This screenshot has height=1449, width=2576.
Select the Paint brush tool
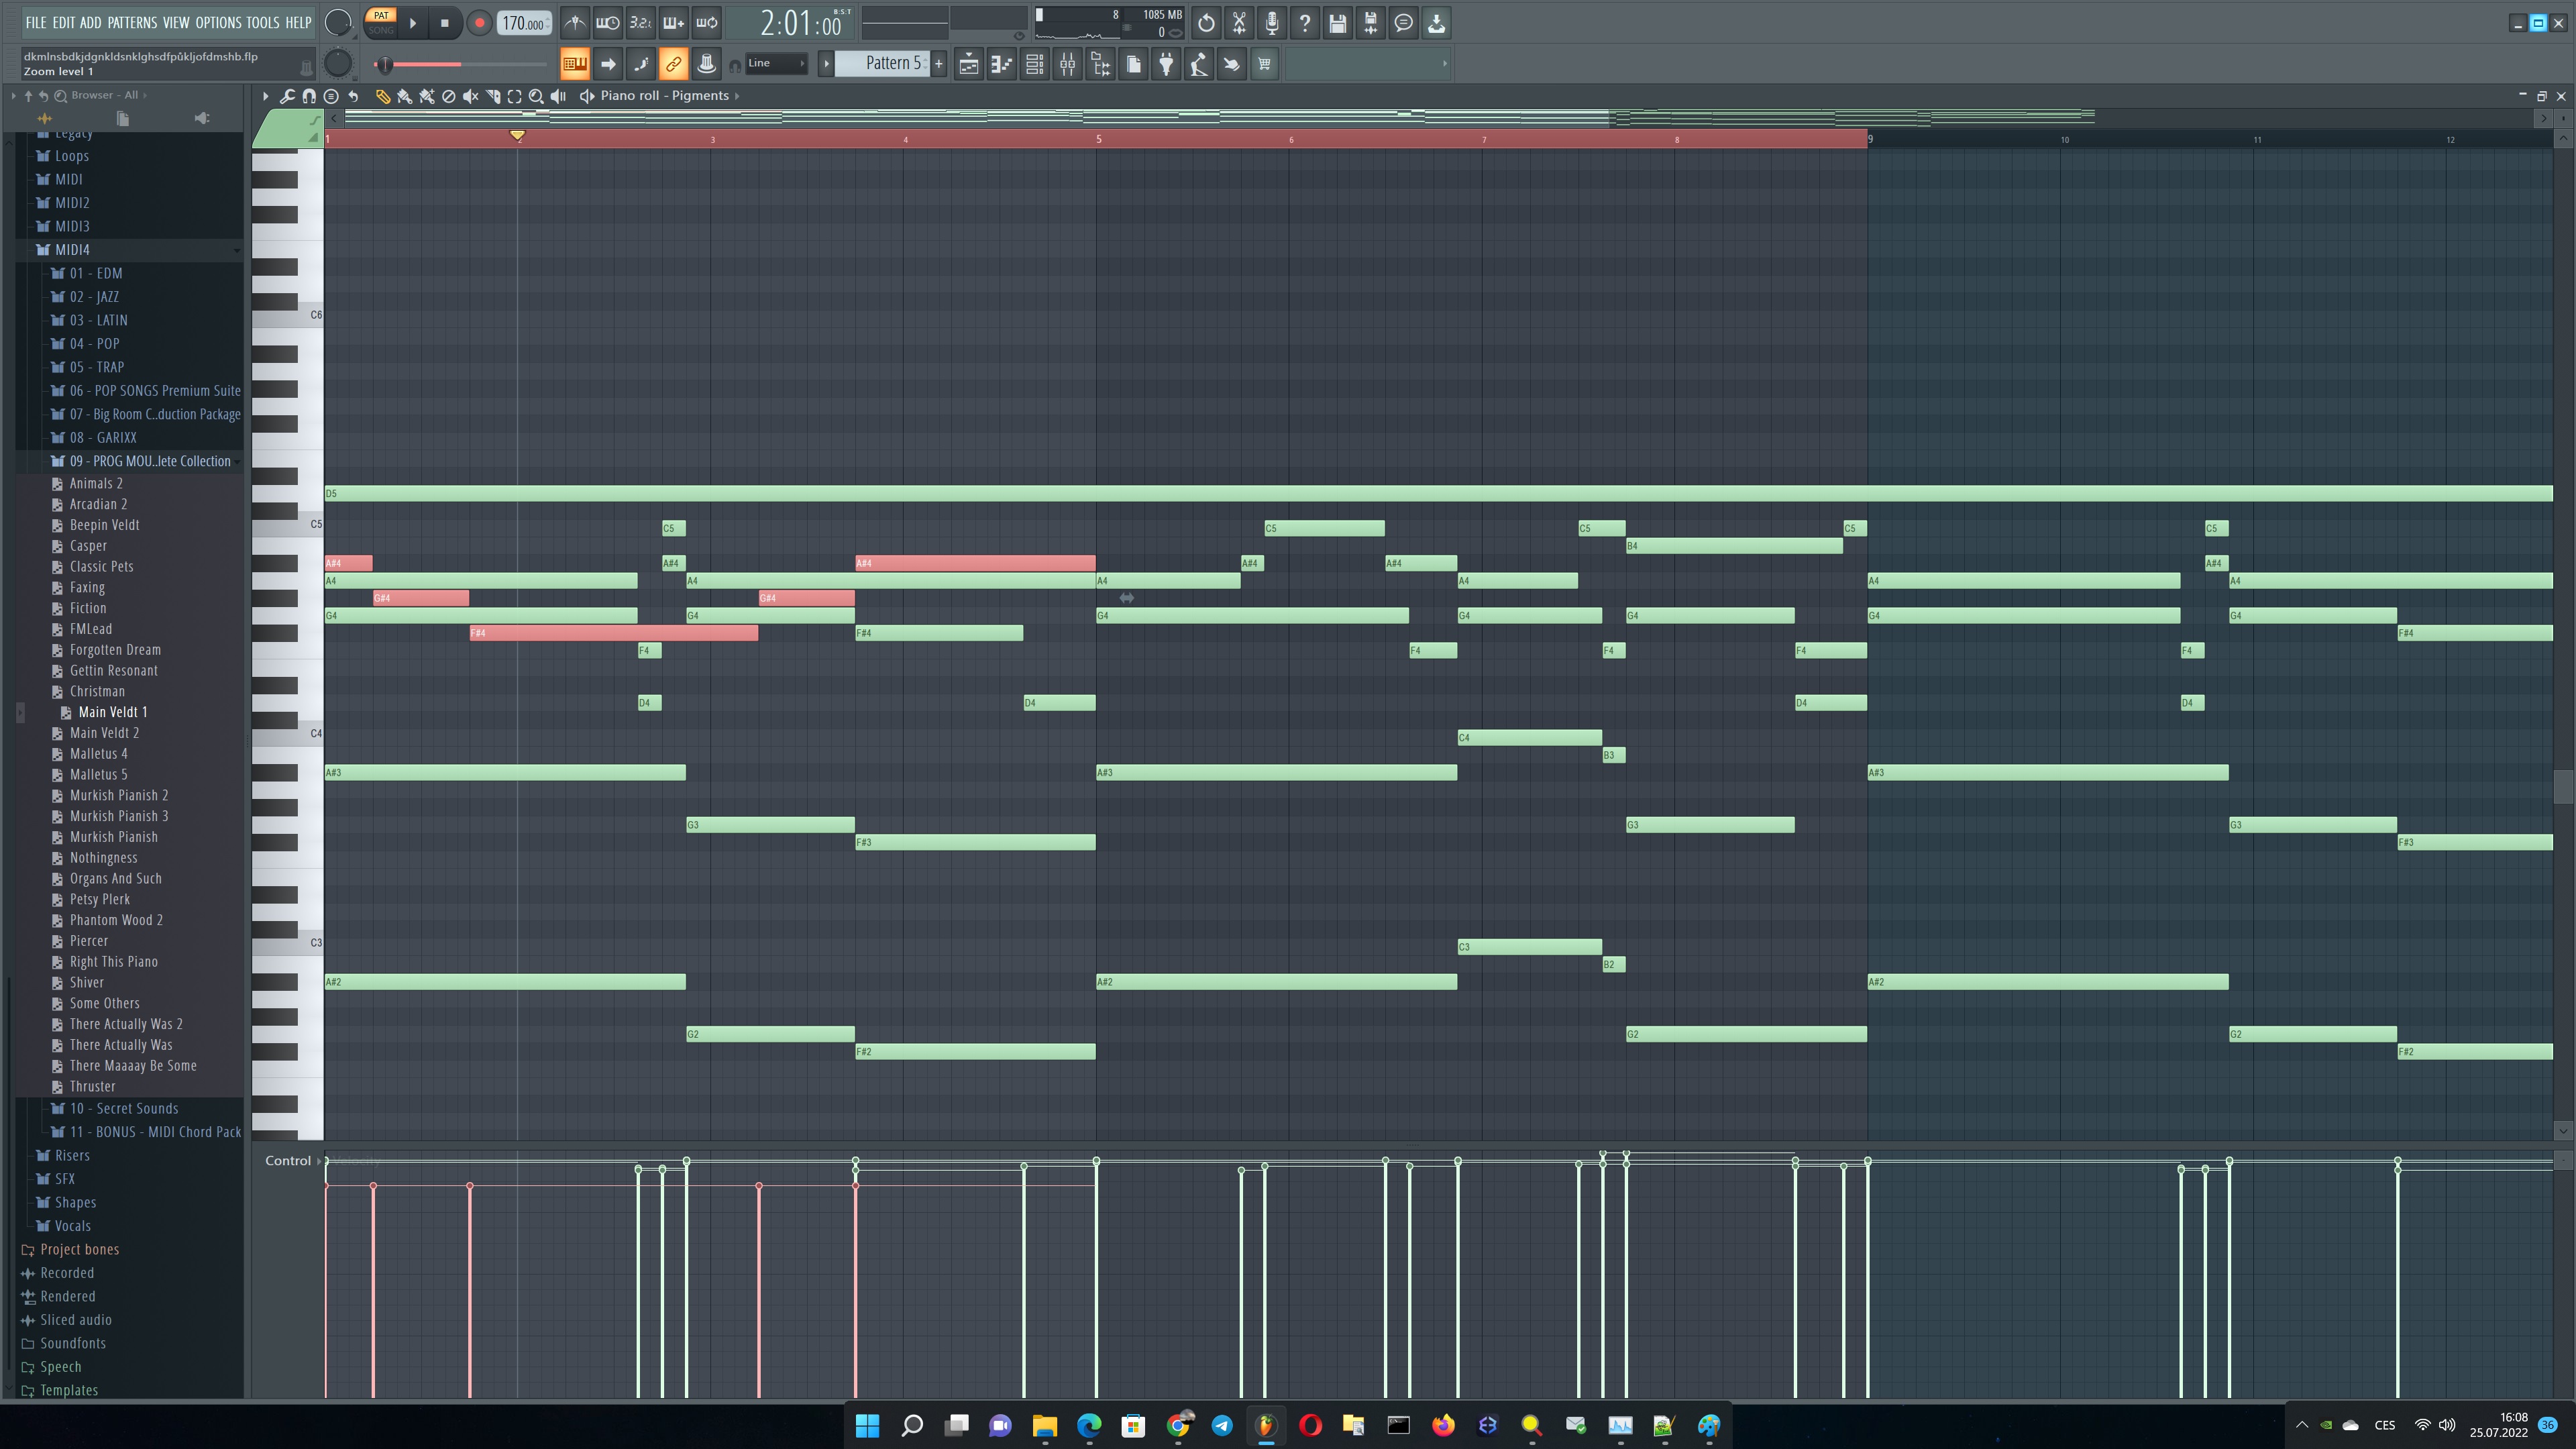click(404, 96)
